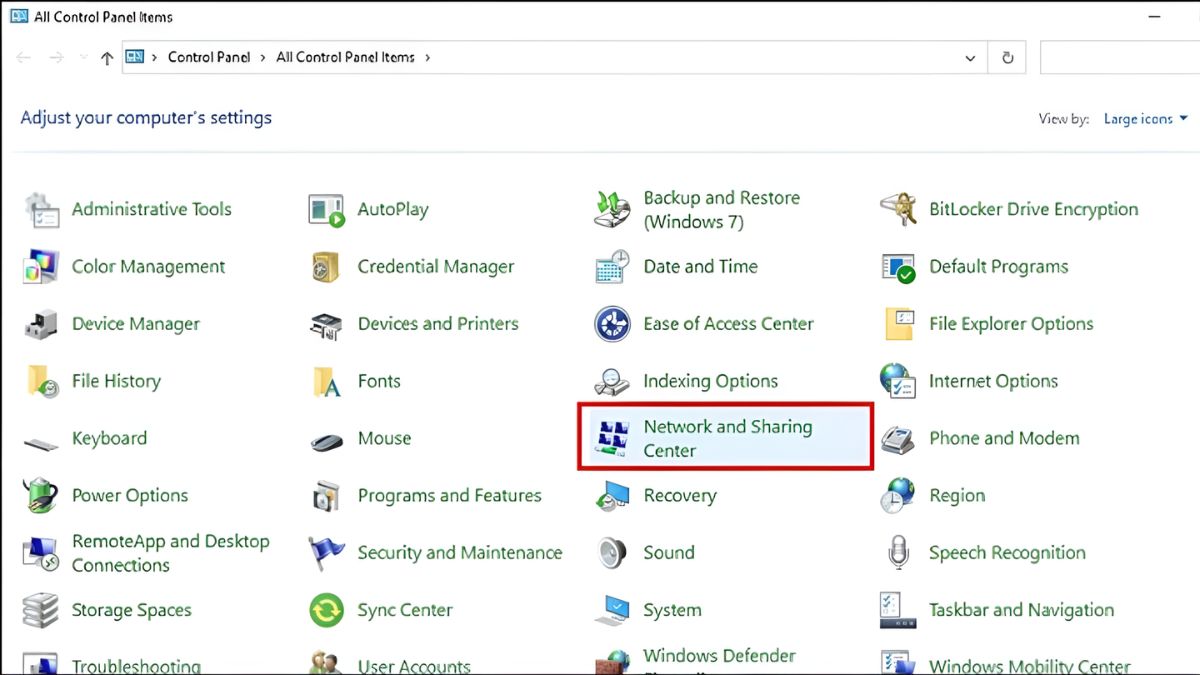
Task: Select Control Panel in the breadcrumb path
Action: coord(209,57)
